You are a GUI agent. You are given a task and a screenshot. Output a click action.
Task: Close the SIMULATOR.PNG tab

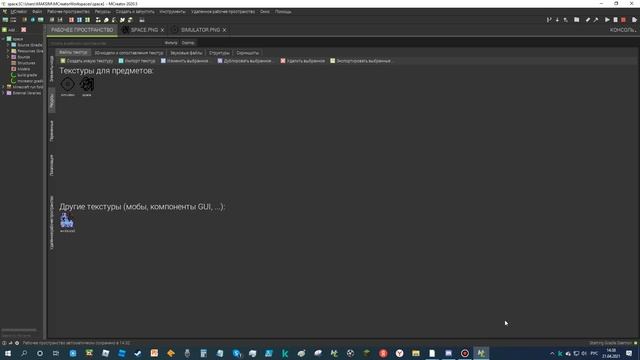pos(224,30)
